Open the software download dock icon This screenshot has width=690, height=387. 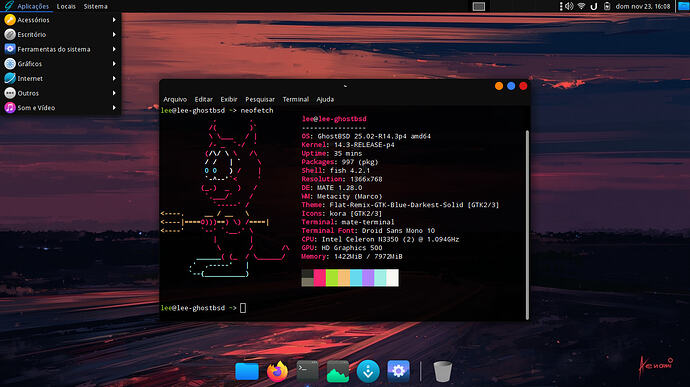pos(368,371)
